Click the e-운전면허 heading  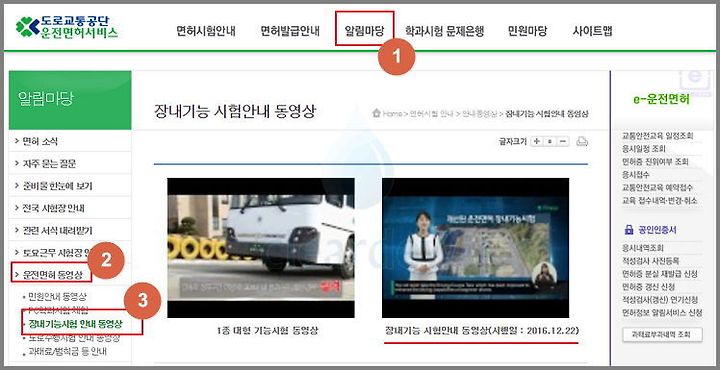pos(661,99)
